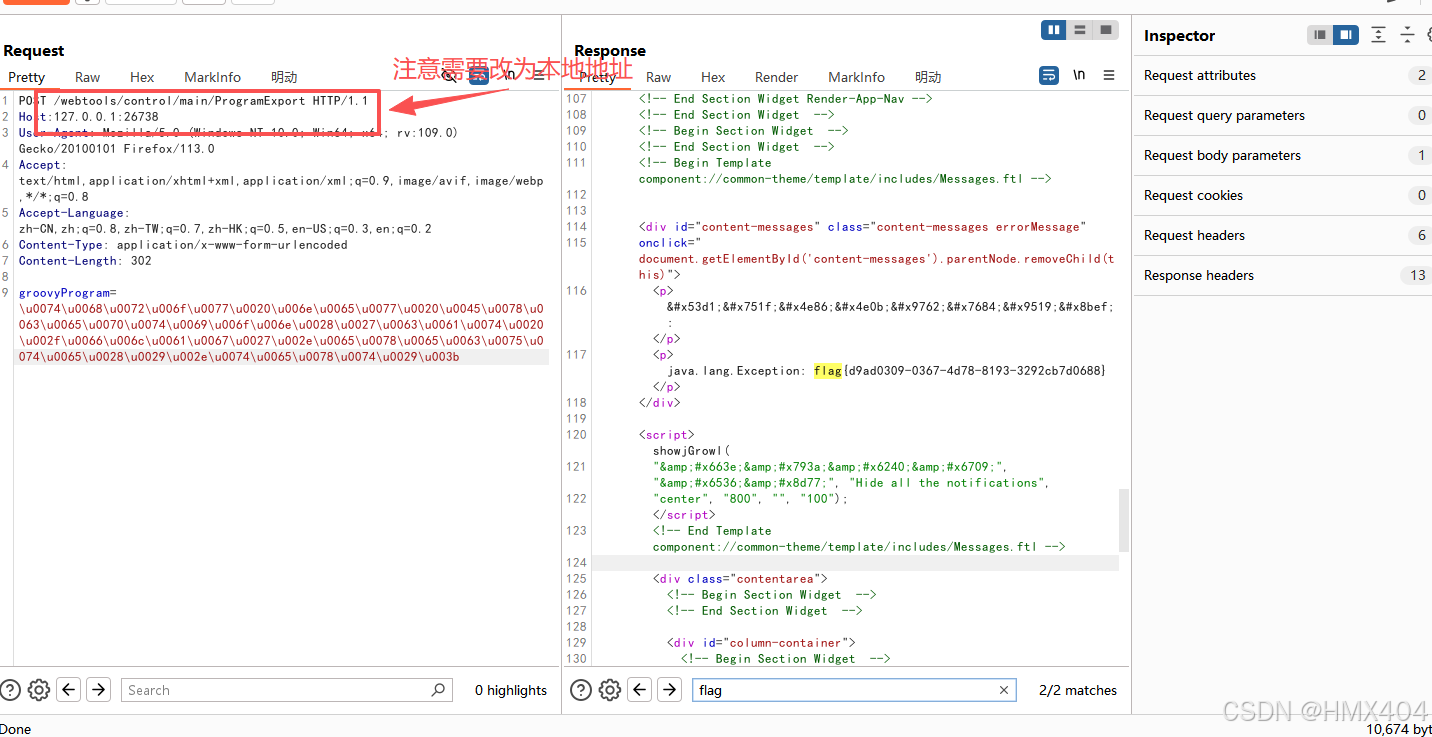Jump to next 'flag' match in Response
The height and width of the screenshot is (737, 1432).
click(x=670, y=690)
